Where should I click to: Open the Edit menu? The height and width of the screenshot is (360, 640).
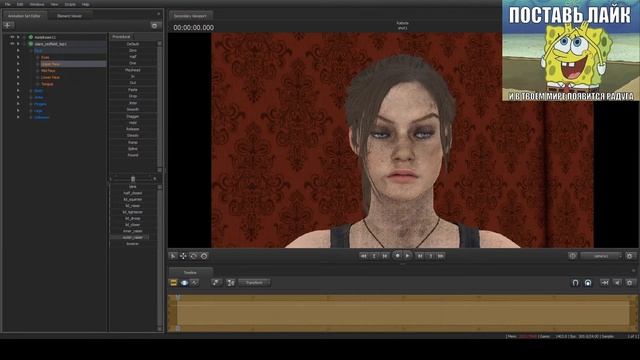click(x=20, y=4)
